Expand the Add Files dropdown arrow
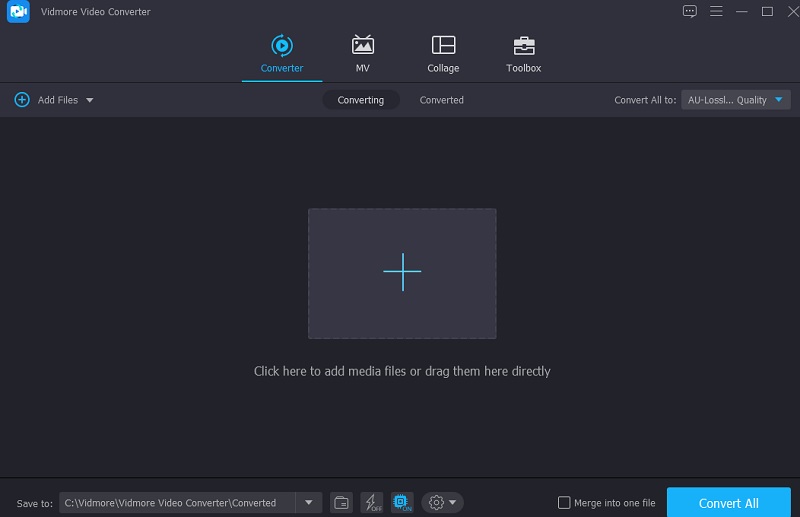This screenshot has height=517, width=800. (x=90, y=100)
